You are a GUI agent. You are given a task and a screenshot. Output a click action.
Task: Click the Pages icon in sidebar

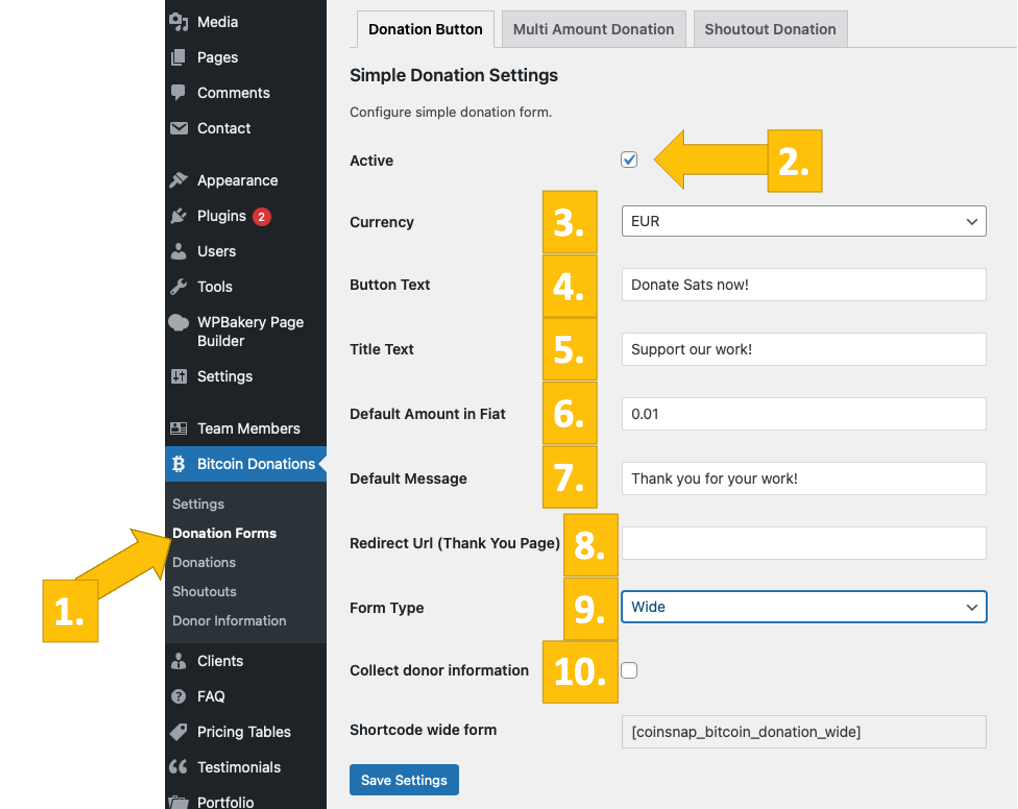coord(179,57)
